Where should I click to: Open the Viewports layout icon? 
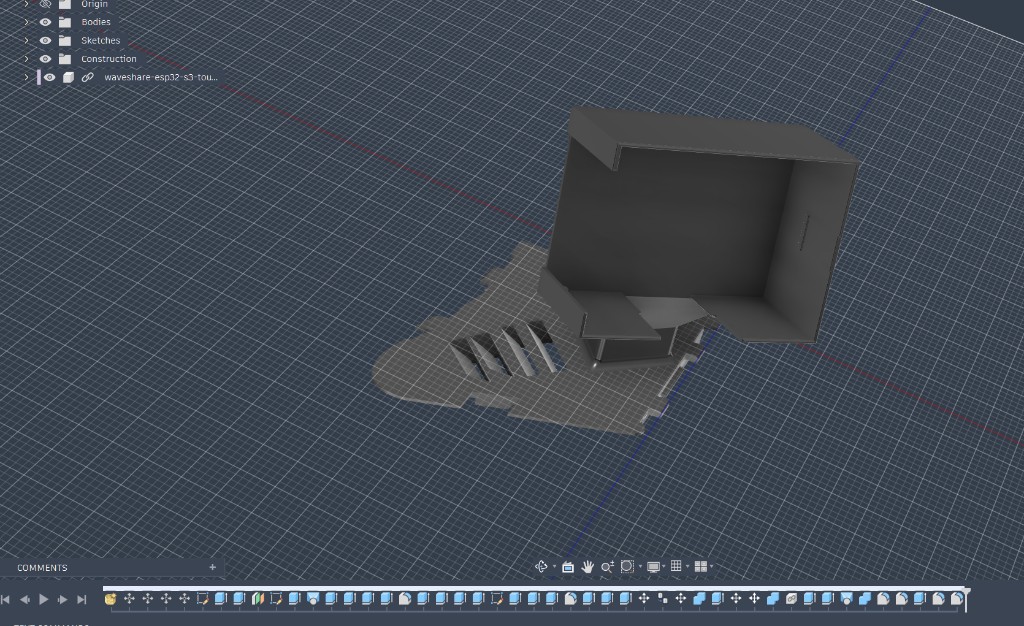coord(701,567)
